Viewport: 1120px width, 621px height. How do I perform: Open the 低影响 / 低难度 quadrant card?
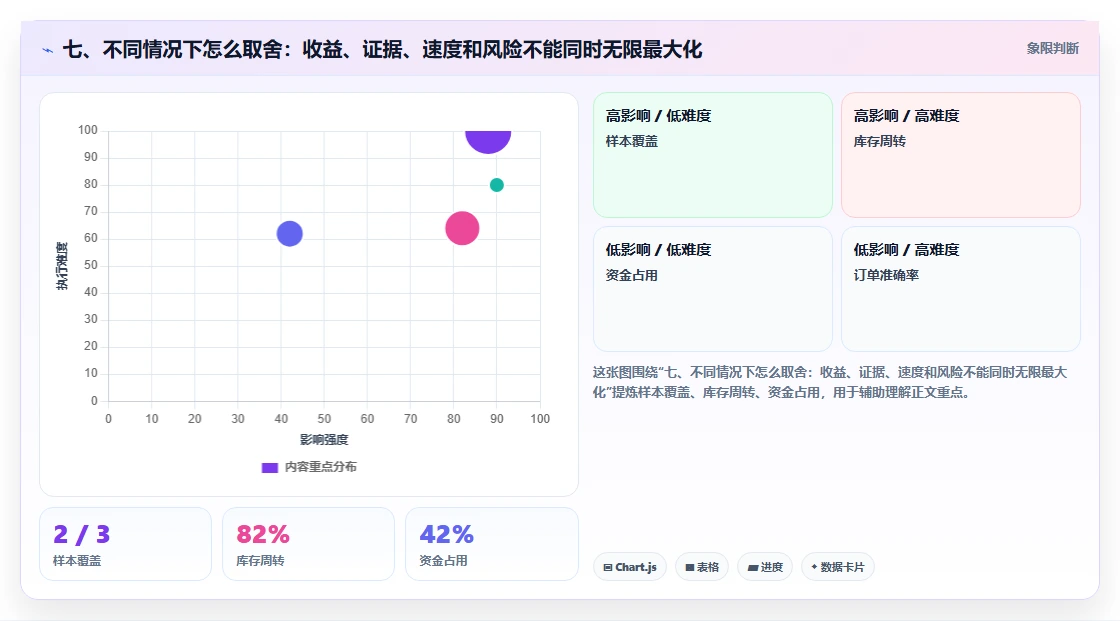(x=713, y=289)
